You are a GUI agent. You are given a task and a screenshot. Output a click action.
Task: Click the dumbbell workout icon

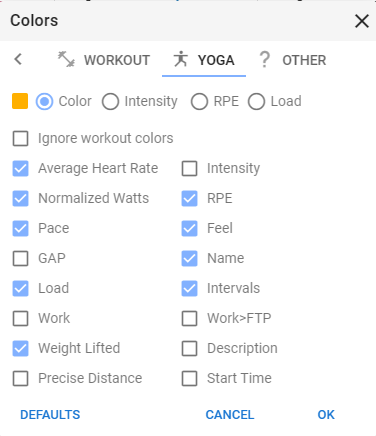click(x=66, y=59)
